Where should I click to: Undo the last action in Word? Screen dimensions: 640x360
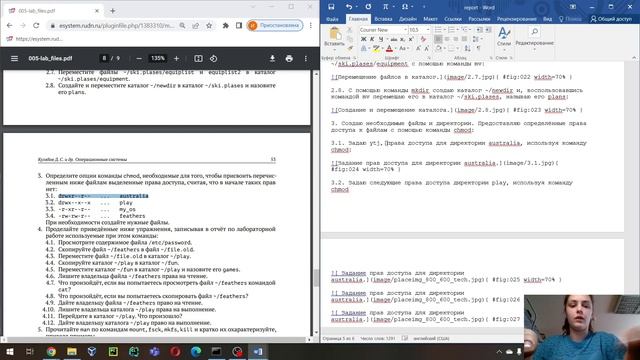tap(349, 7)
